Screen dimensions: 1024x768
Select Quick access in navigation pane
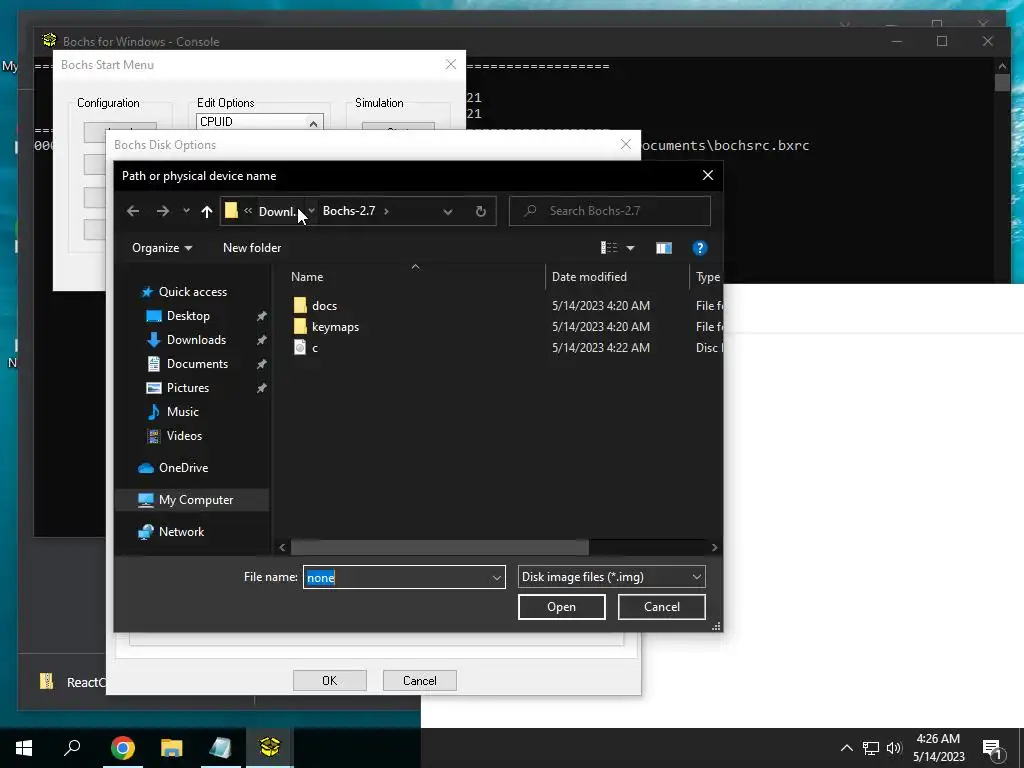pyautogui.click(x=193, y=291)
